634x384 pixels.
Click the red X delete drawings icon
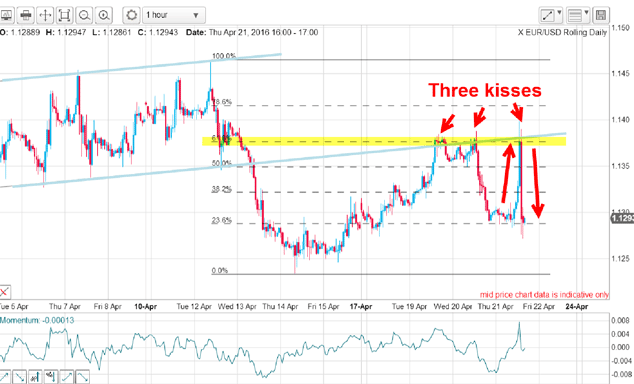(x=4, y=292)
